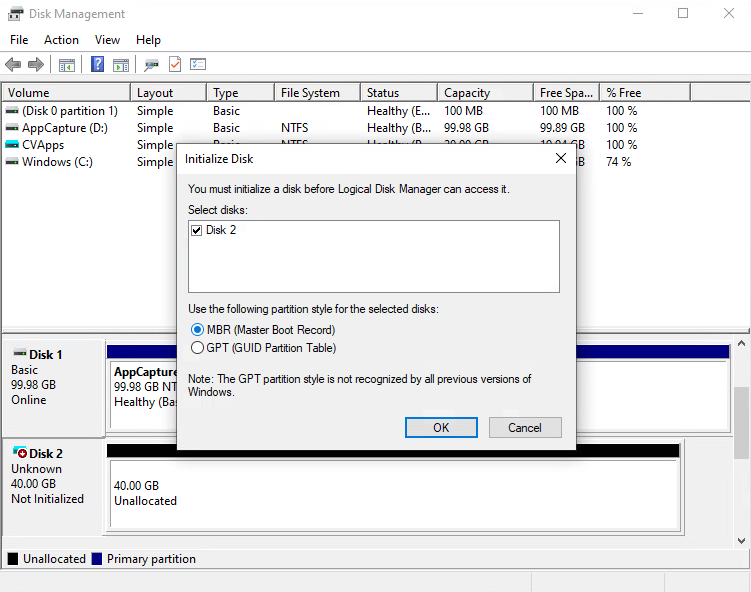751x592 pixels.
Task: Click Basic type cell for AppCapture row
Action: (x=227, y=128)
